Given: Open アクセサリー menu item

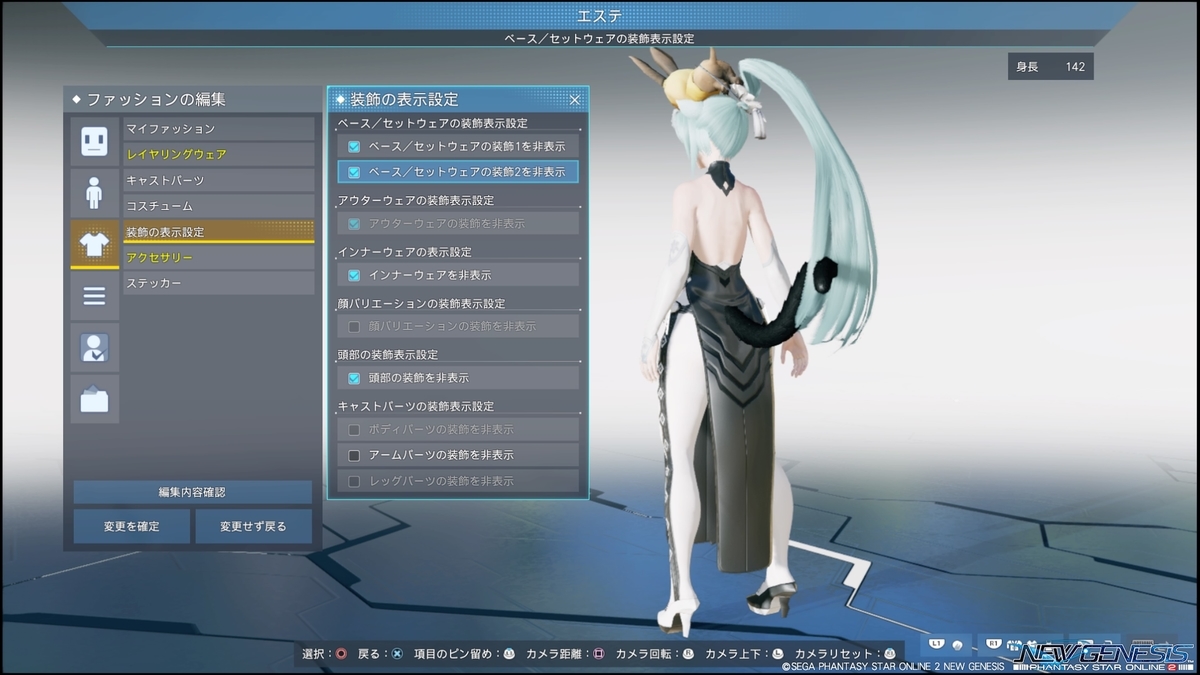Looking at the screenshot, I should [218, 258].
